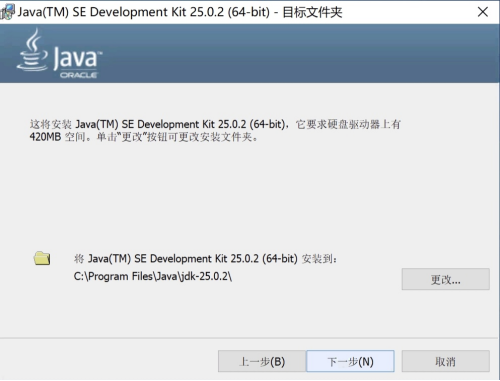
Task: Click the 420MB disk space description text
Action: (x=215, y=130)
